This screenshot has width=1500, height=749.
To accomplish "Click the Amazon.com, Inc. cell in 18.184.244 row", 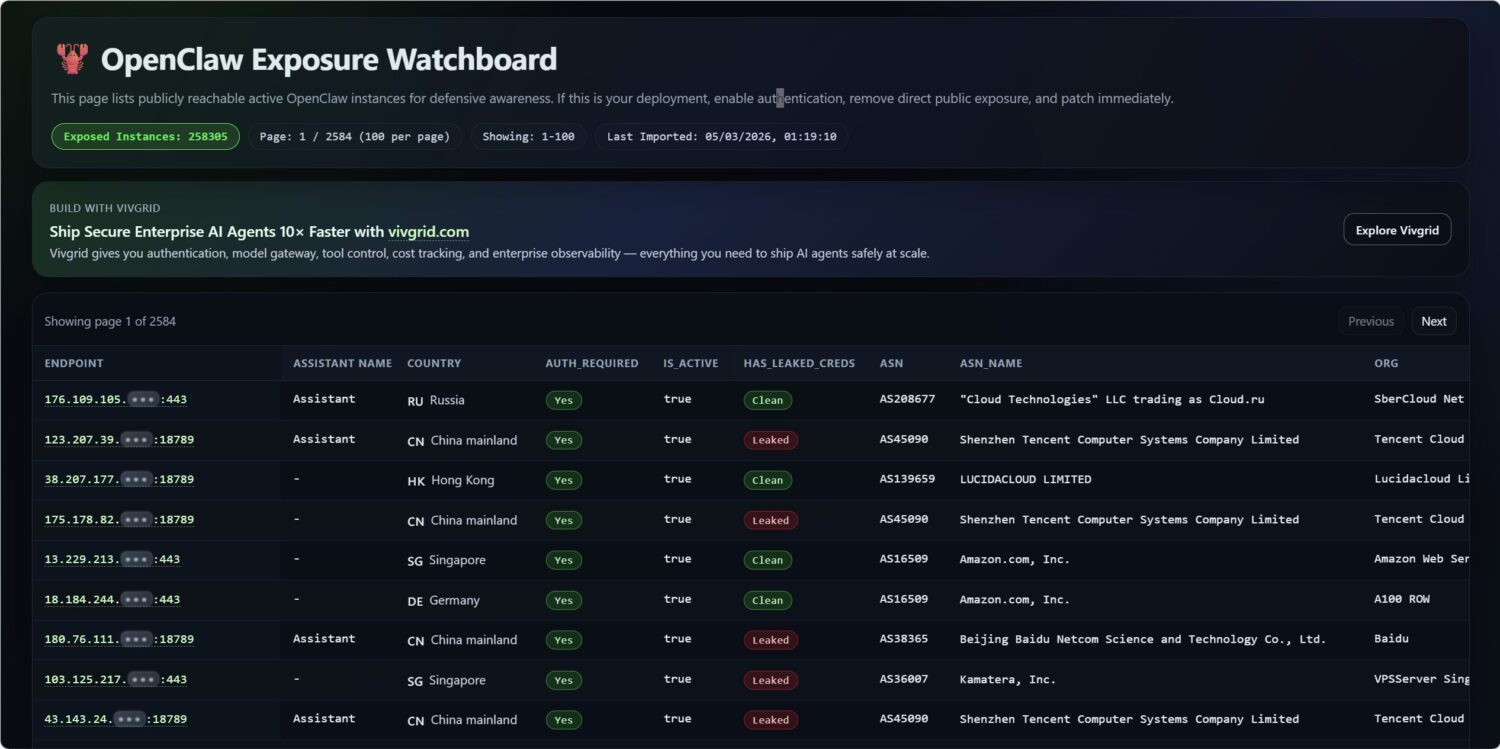I will [x=1015, y=599].
